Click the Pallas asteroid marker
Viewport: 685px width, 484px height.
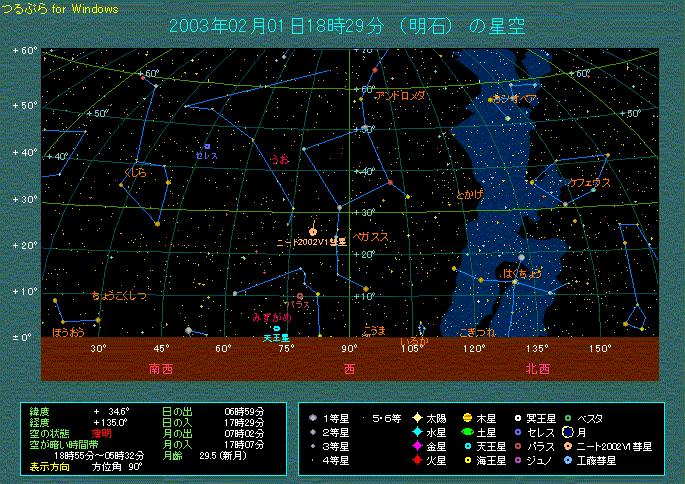click(x=300, y=296)
